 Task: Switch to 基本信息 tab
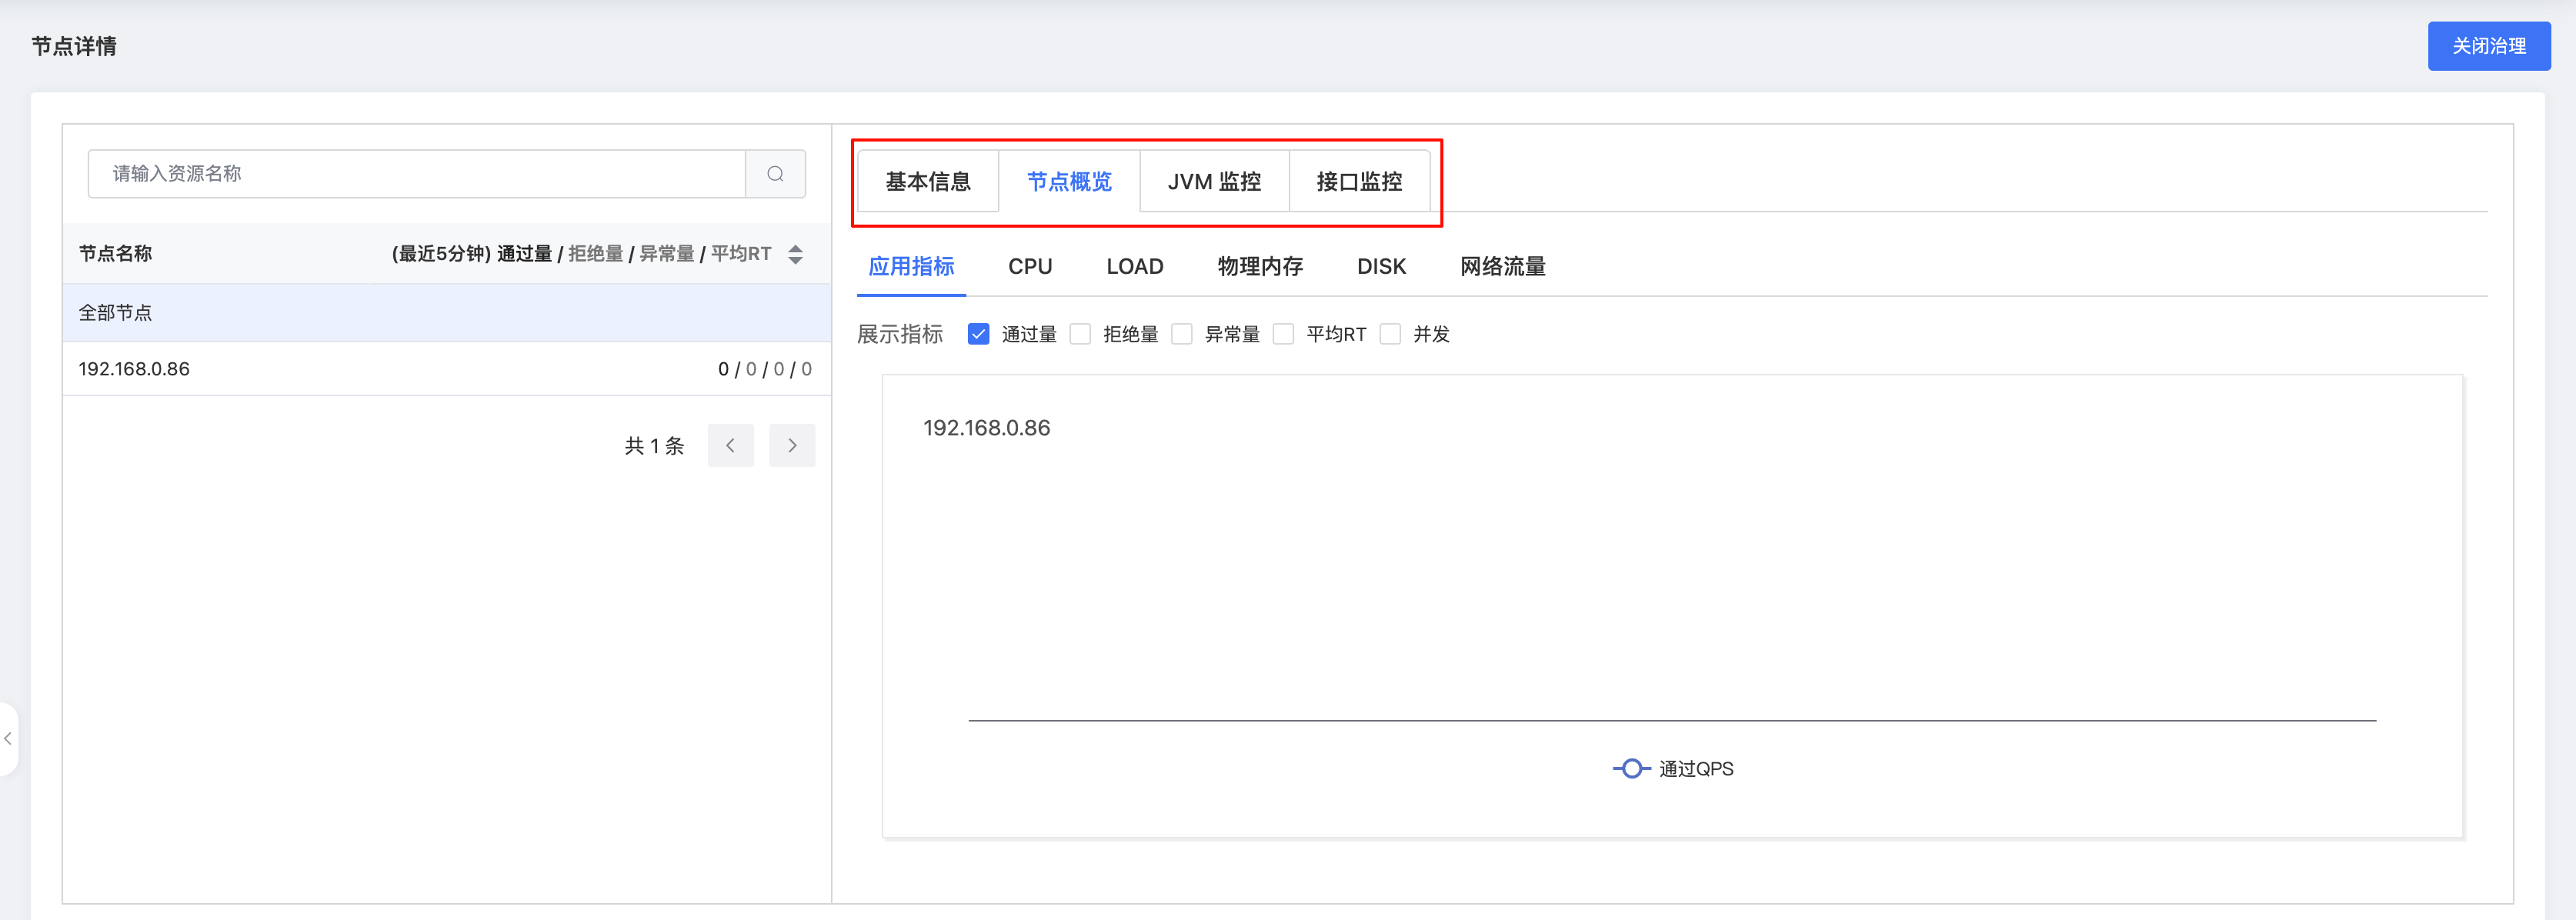tap(927, 182)
